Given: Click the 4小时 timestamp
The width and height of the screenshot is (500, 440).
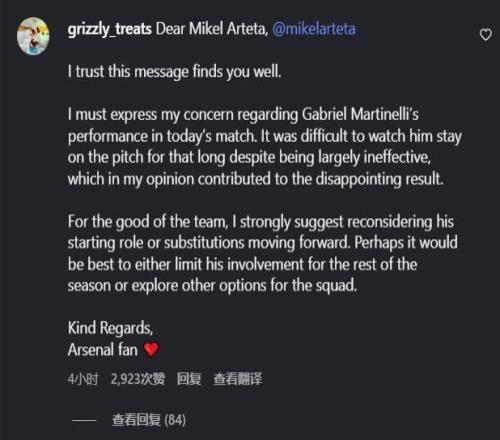Looking at the screenshot, I should pos(83,379).
